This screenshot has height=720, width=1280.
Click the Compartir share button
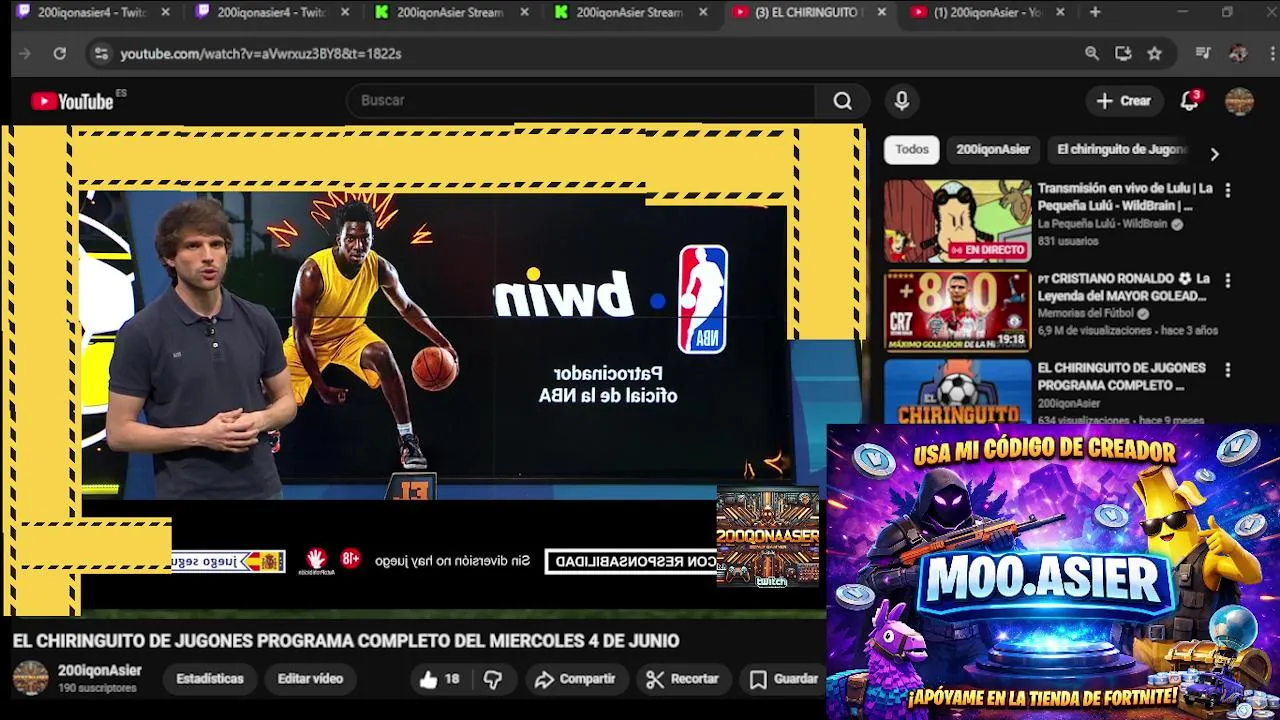[574, 679]
